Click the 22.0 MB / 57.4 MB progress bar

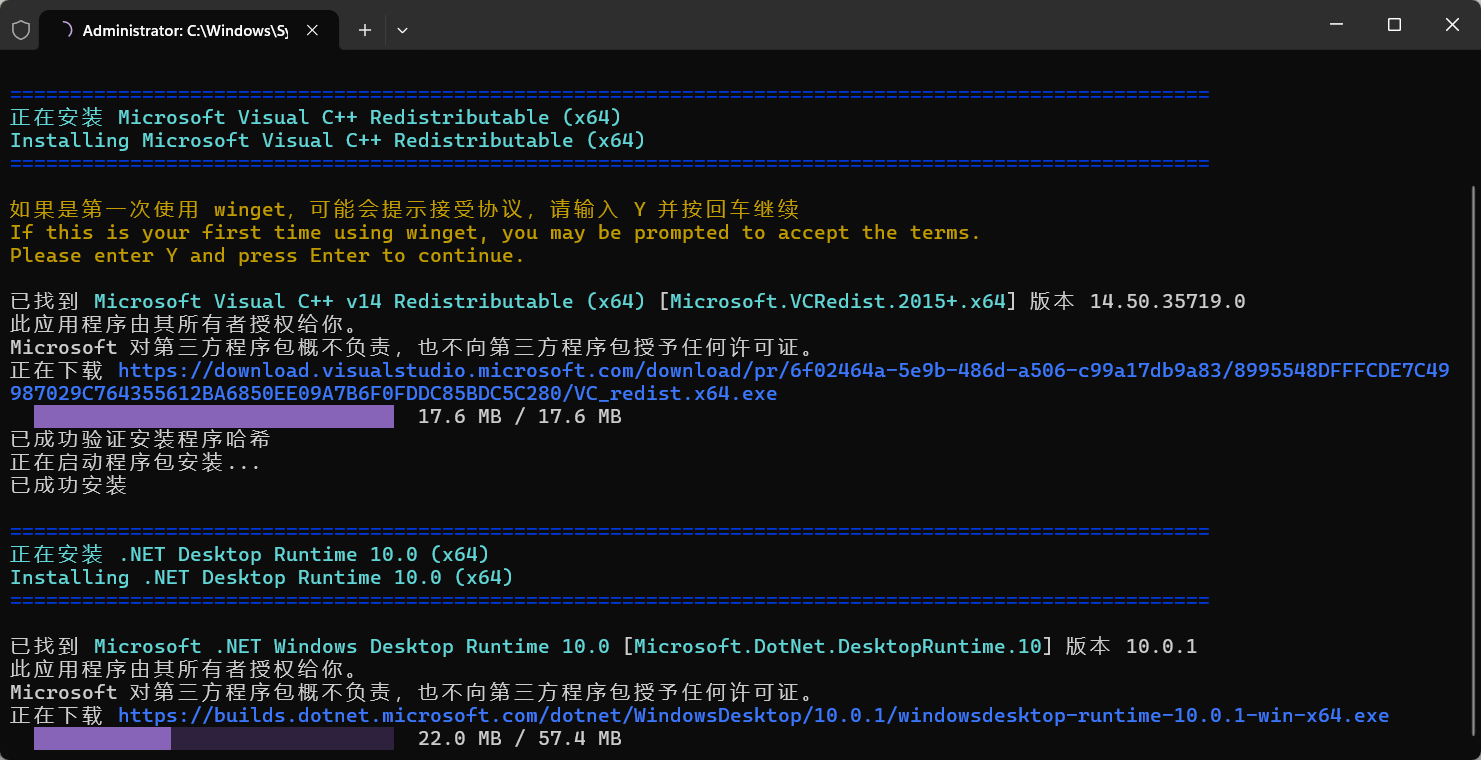point(214,739)
